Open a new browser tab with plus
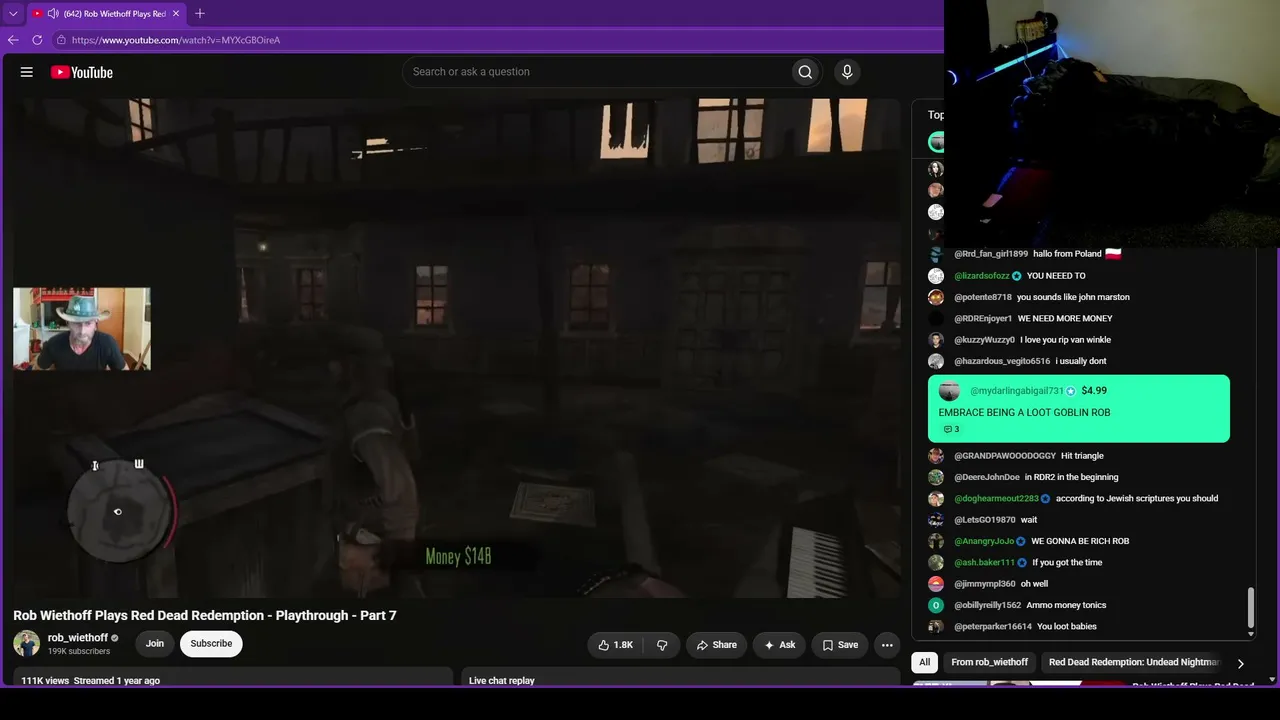 tap(200, 14)
